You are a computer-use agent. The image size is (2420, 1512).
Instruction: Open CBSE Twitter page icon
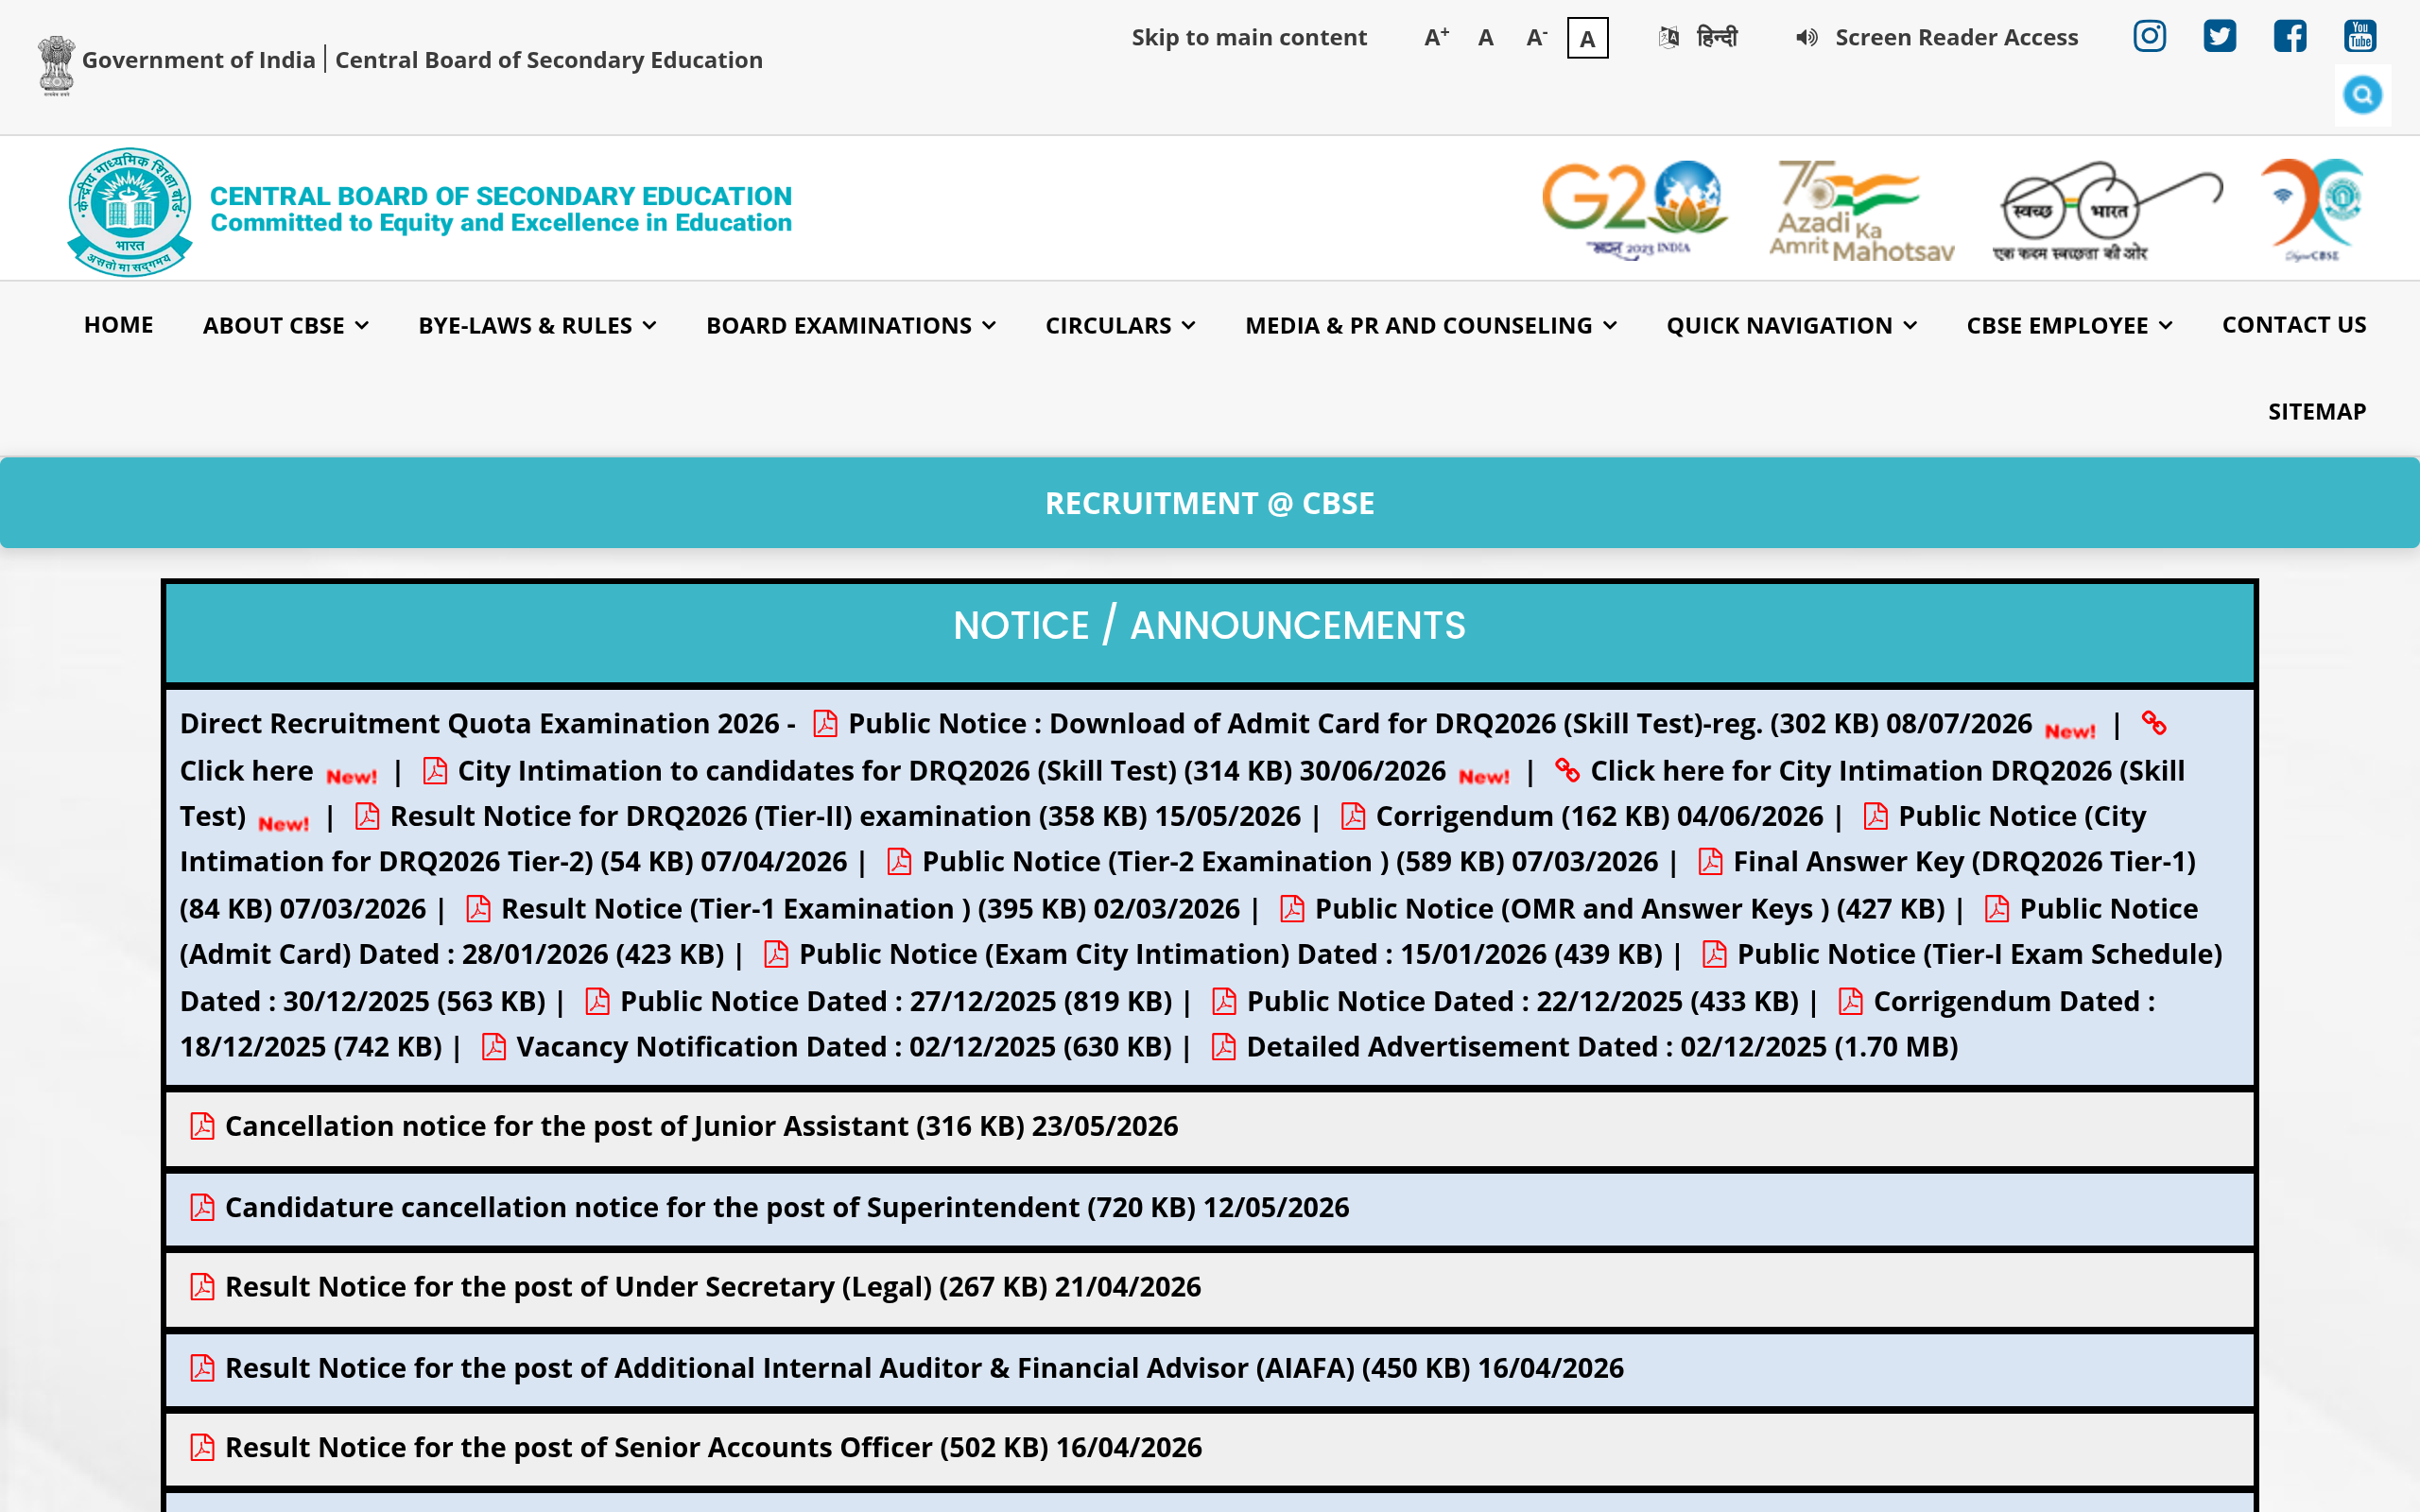click(x=2219, y=37)
